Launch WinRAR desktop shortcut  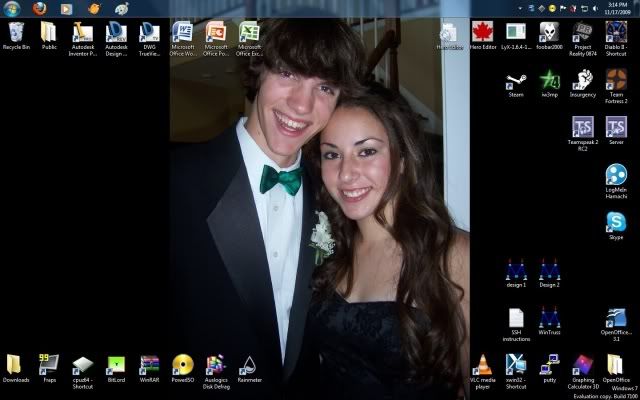[x=150, y=364]
